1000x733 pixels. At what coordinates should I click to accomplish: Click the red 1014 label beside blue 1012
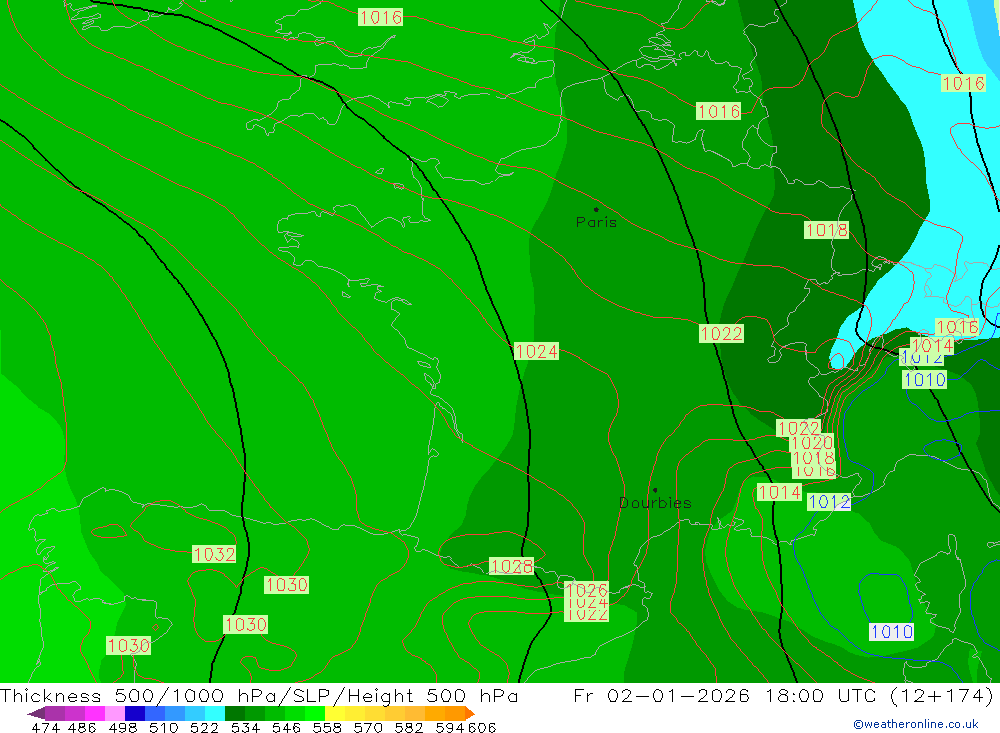(779, 492)
